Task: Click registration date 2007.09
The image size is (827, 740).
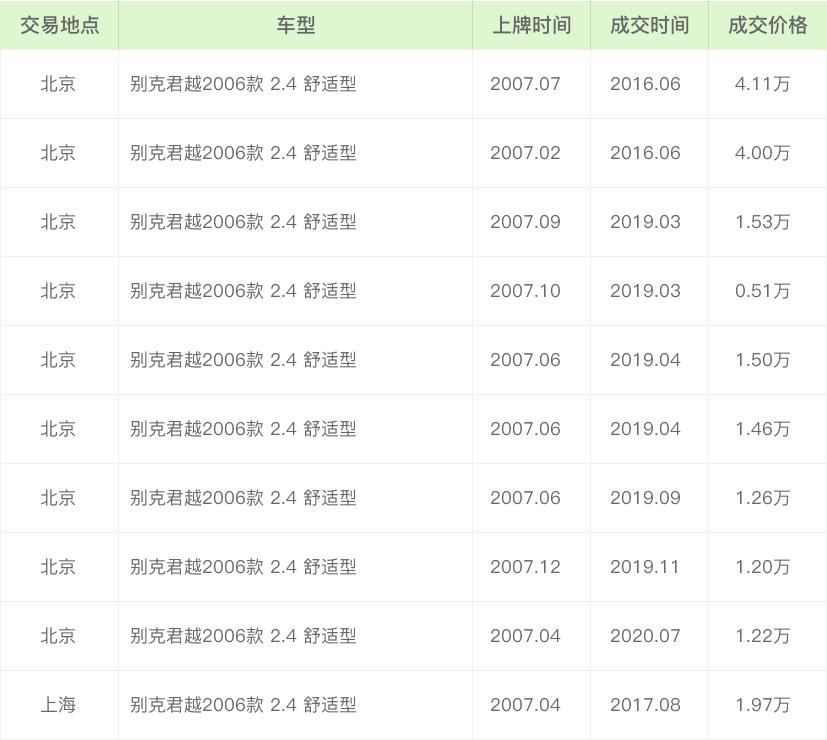Action: [525, 222]
